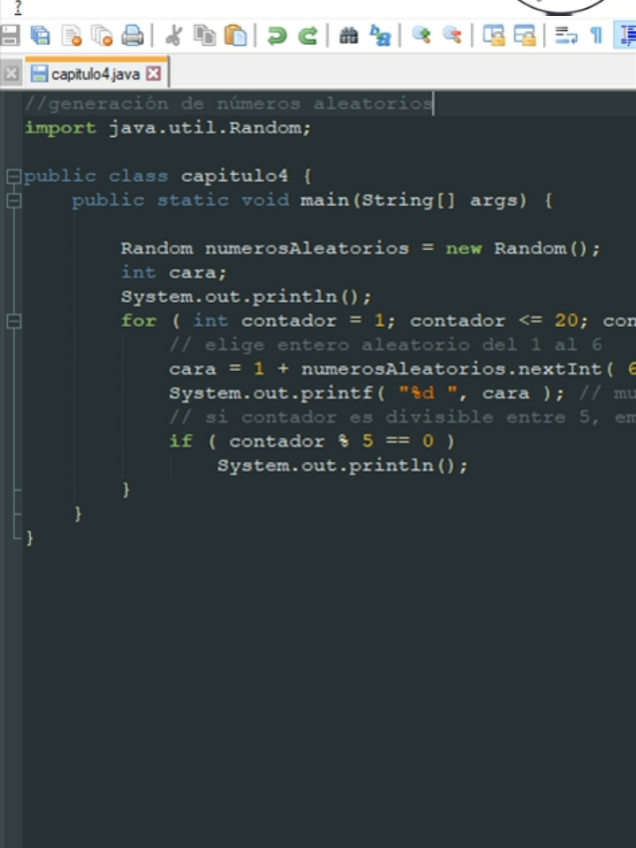Click the Print toolbar icon
The width and height of the screenshot is (636, 848).
pos(132,36)
